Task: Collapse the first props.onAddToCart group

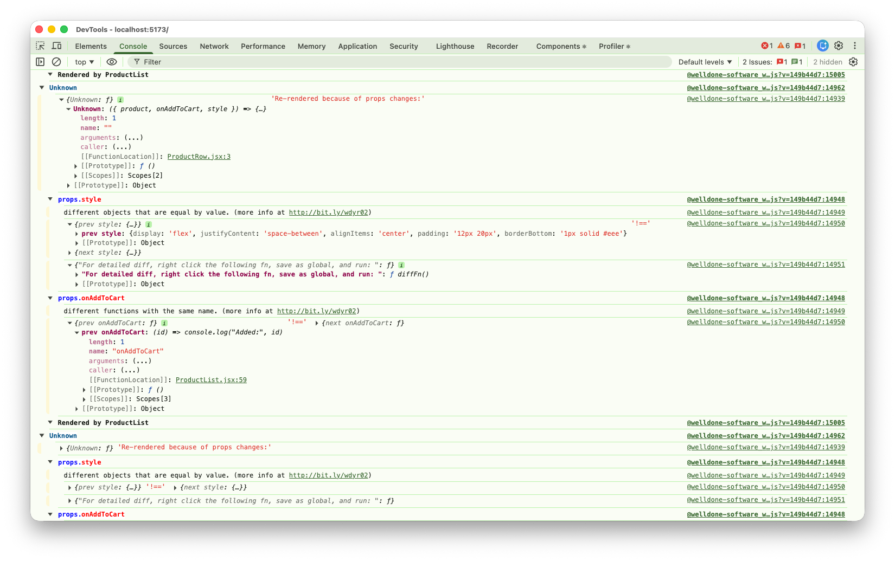Action: point(50,298)
